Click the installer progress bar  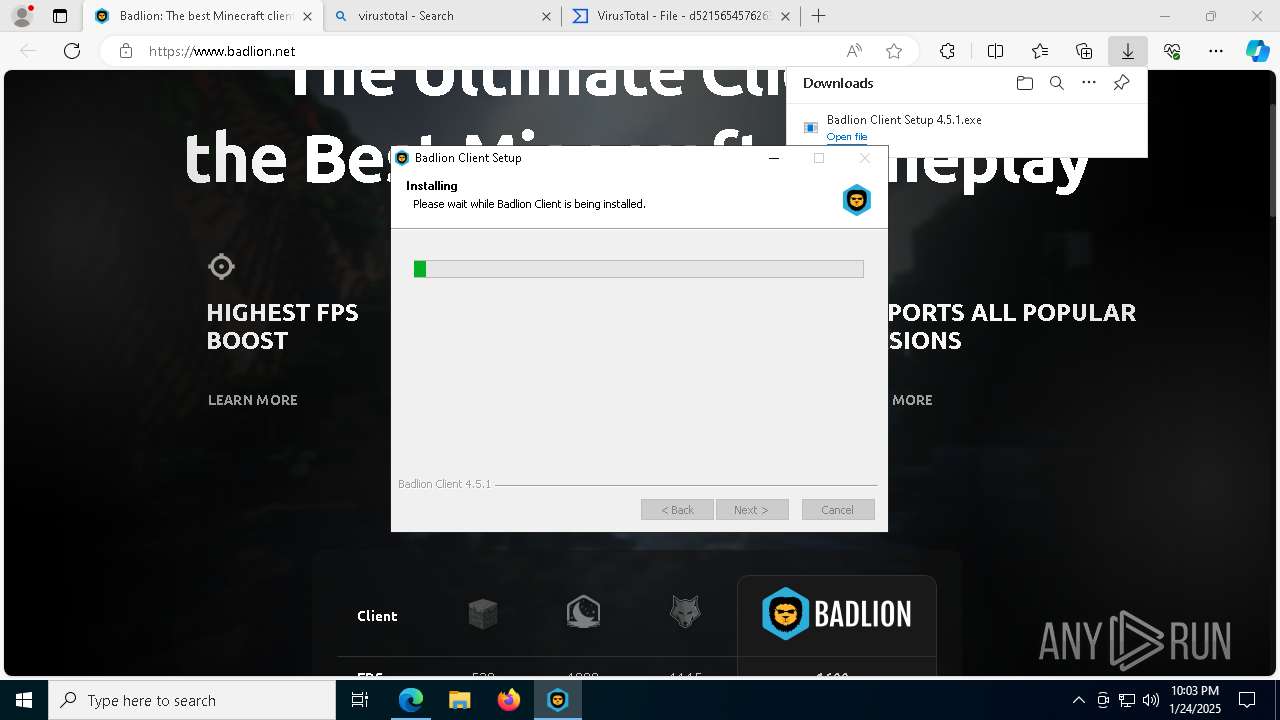click(639, 269)
